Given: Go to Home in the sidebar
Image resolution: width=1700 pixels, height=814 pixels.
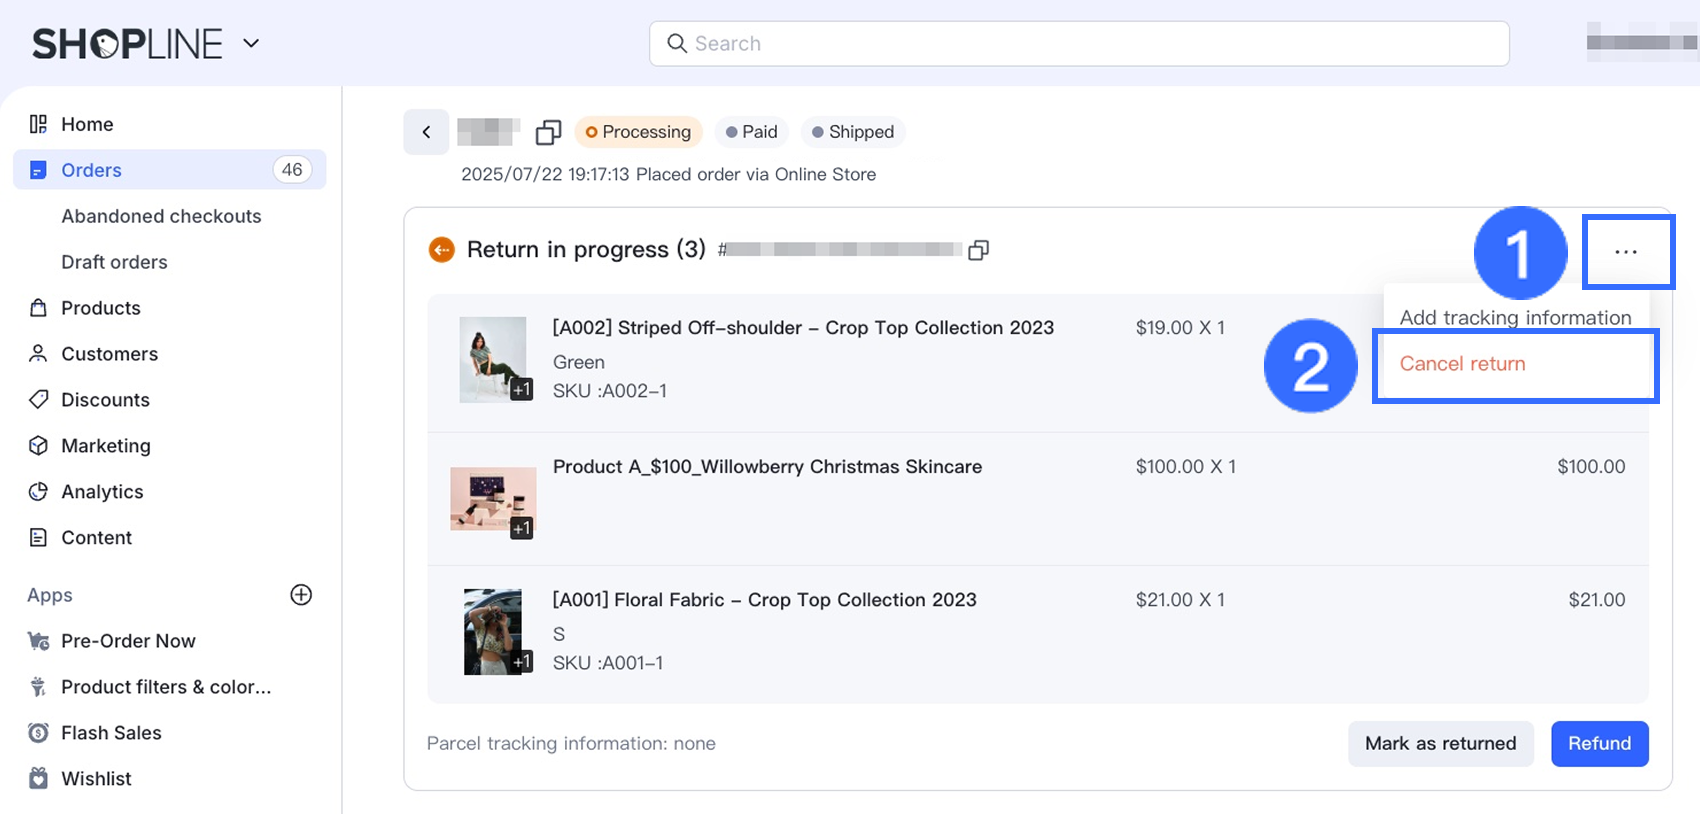Looking at the screenshot, I should [x=87, y=124].
